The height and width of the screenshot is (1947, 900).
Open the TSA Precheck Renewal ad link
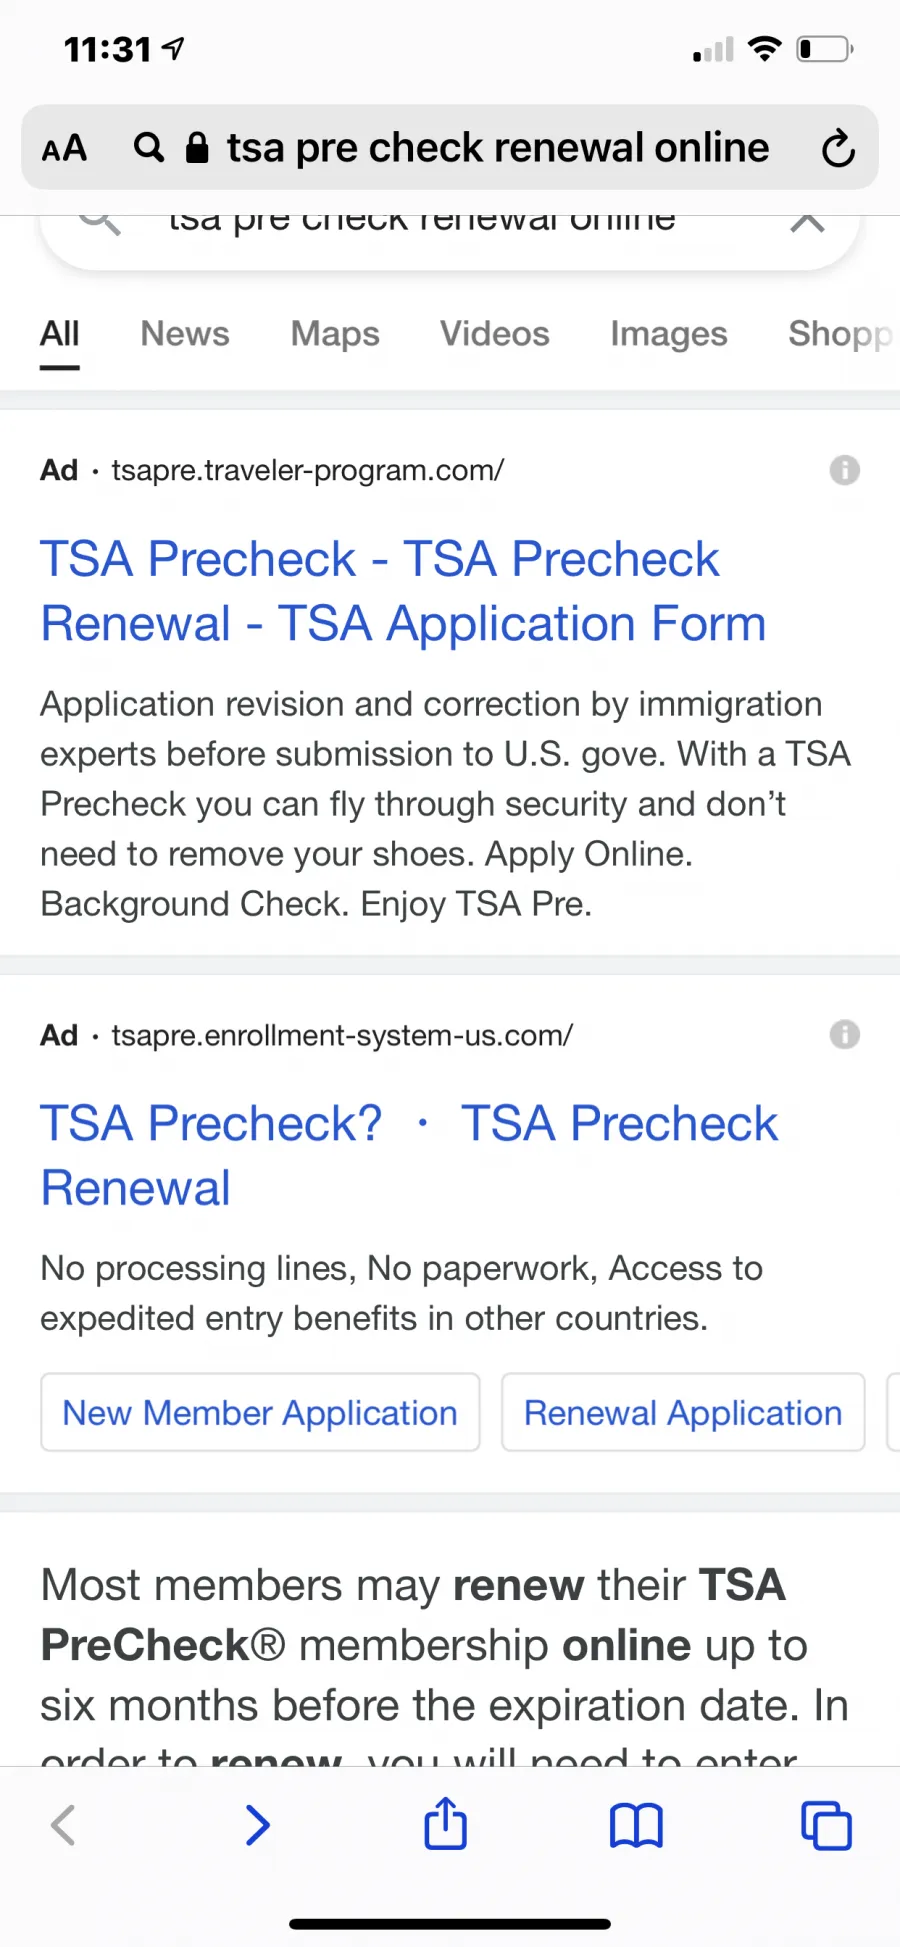pos(409,1155)
